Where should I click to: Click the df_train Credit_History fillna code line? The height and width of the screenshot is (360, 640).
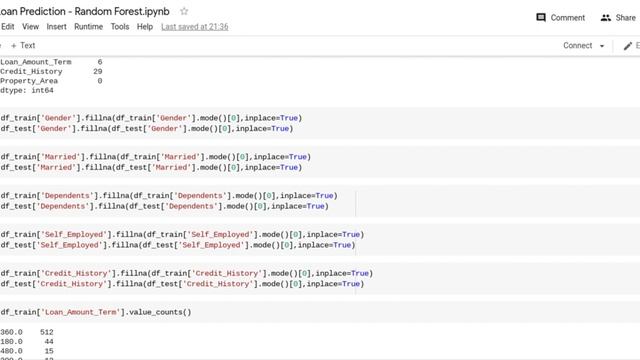tap(187, 273)
